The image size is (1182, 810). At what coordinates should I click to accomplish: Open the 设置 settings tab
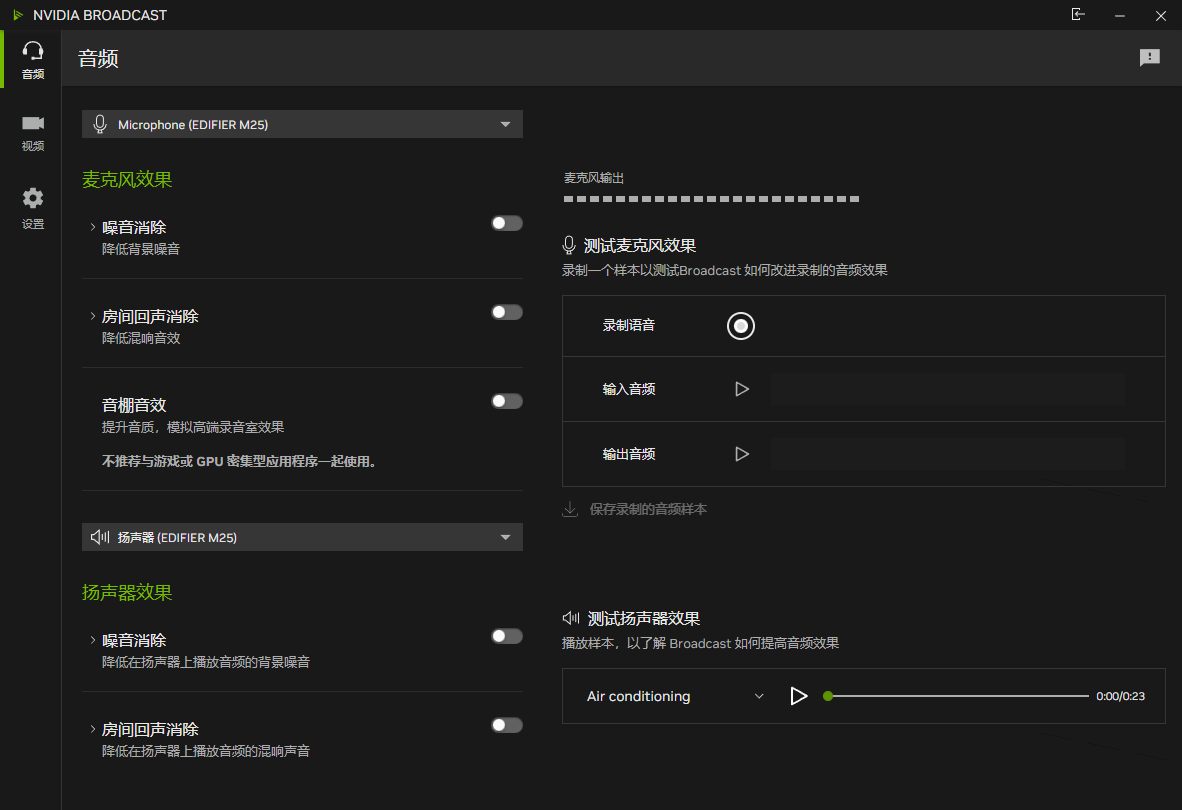click(x=32, y=208)
